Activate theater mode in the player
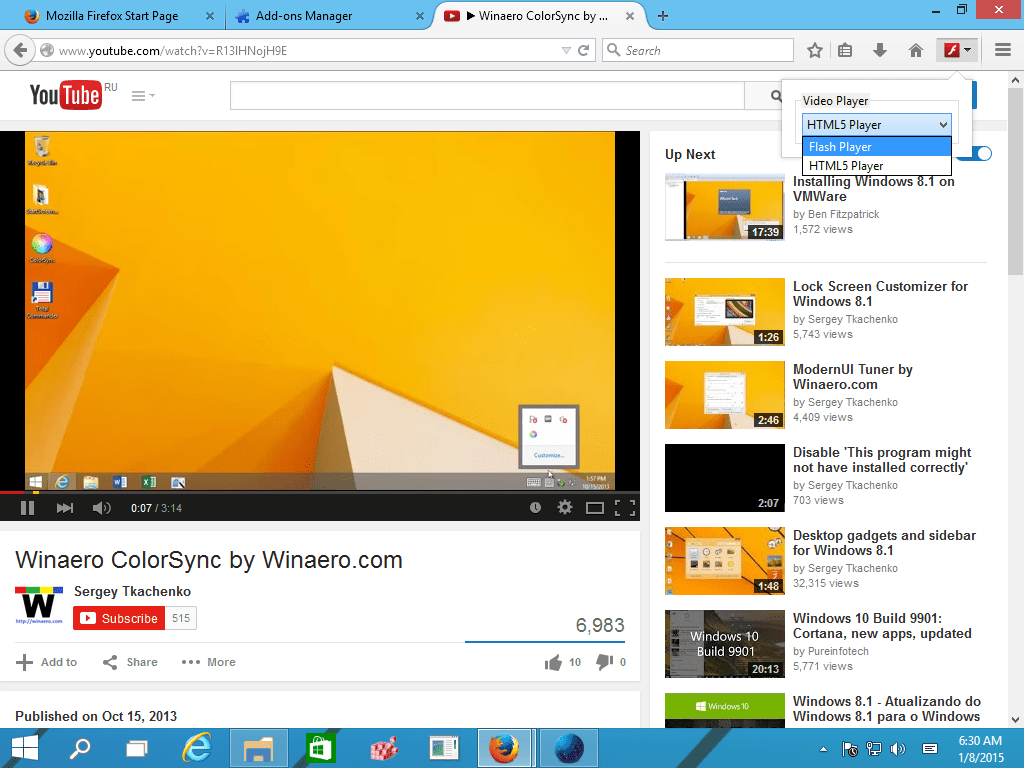 point(595,507)
